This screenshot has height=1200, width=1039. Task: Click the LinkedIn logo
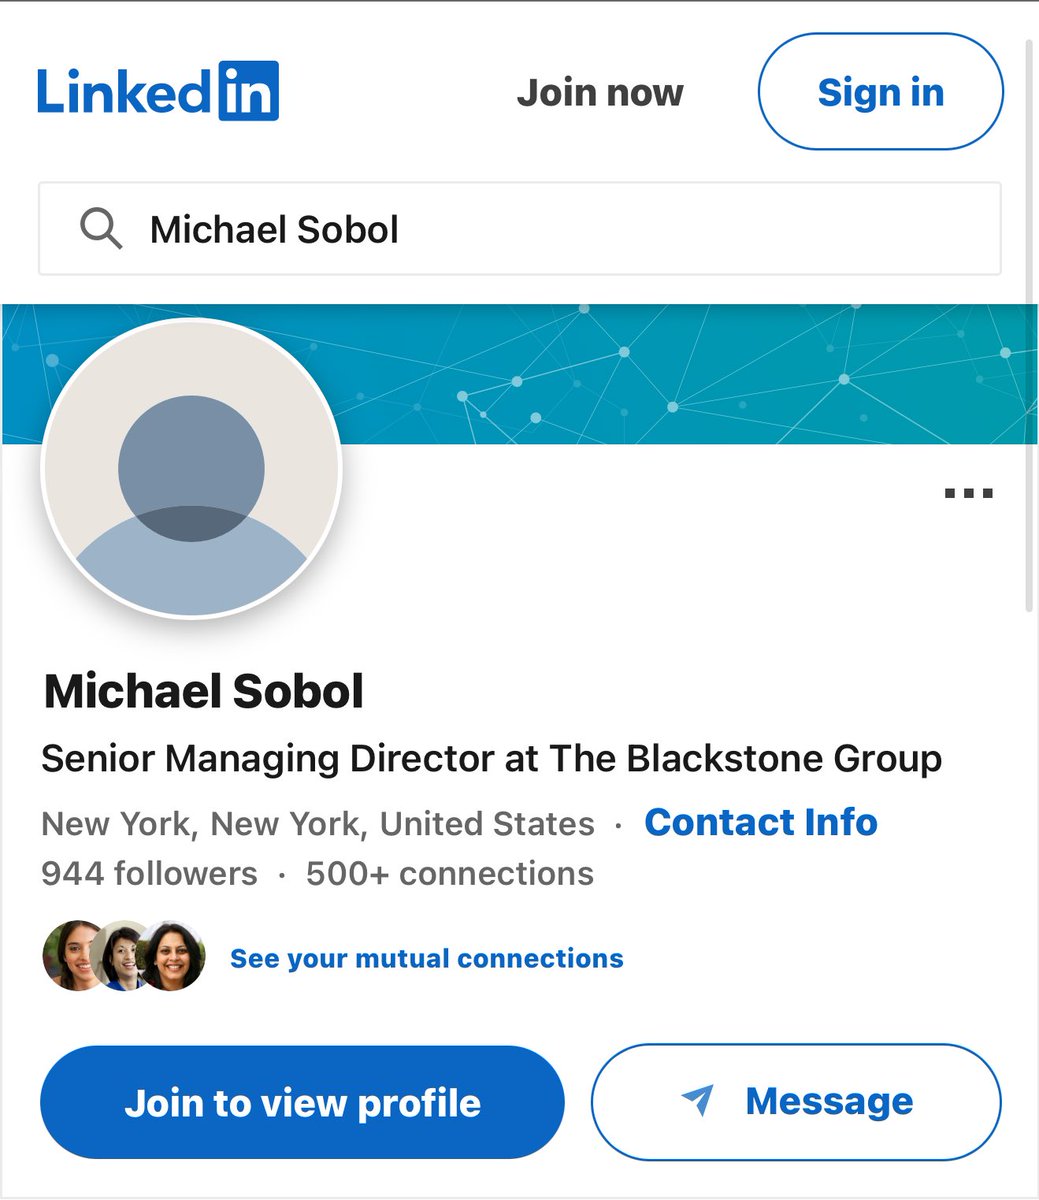[158, 91]
